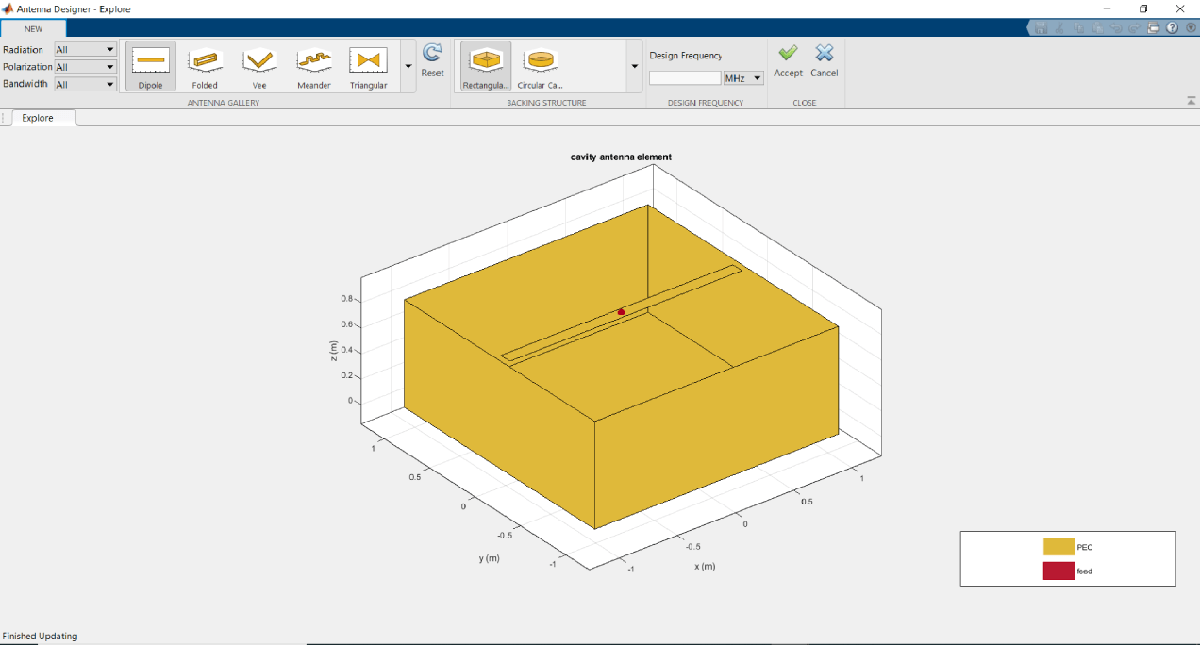The width and height of the screenshot is (1200, 645).
Task: Change frequency units from the MHz dropdown
Action: click(743, 78)
